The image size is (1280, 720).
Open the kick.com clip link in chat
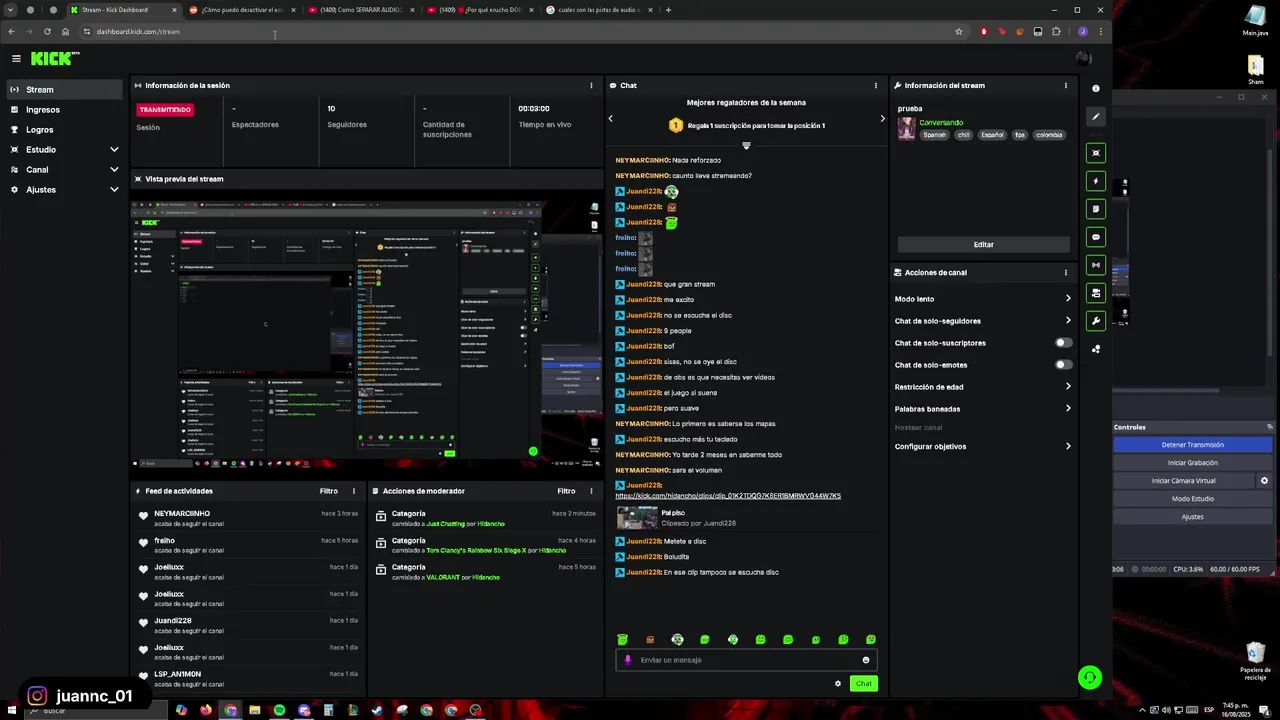click(x=728, y=496)
